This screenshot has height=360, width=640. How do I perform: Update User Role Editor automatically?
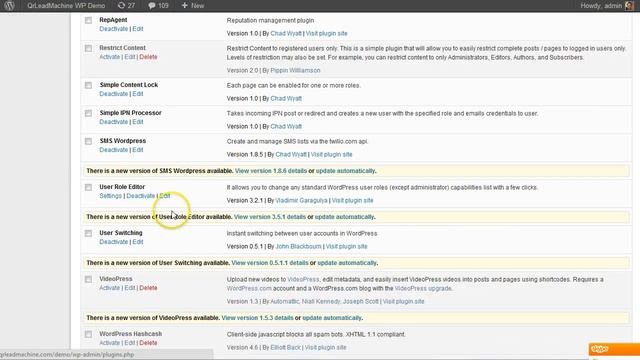(x=344, y=217)
